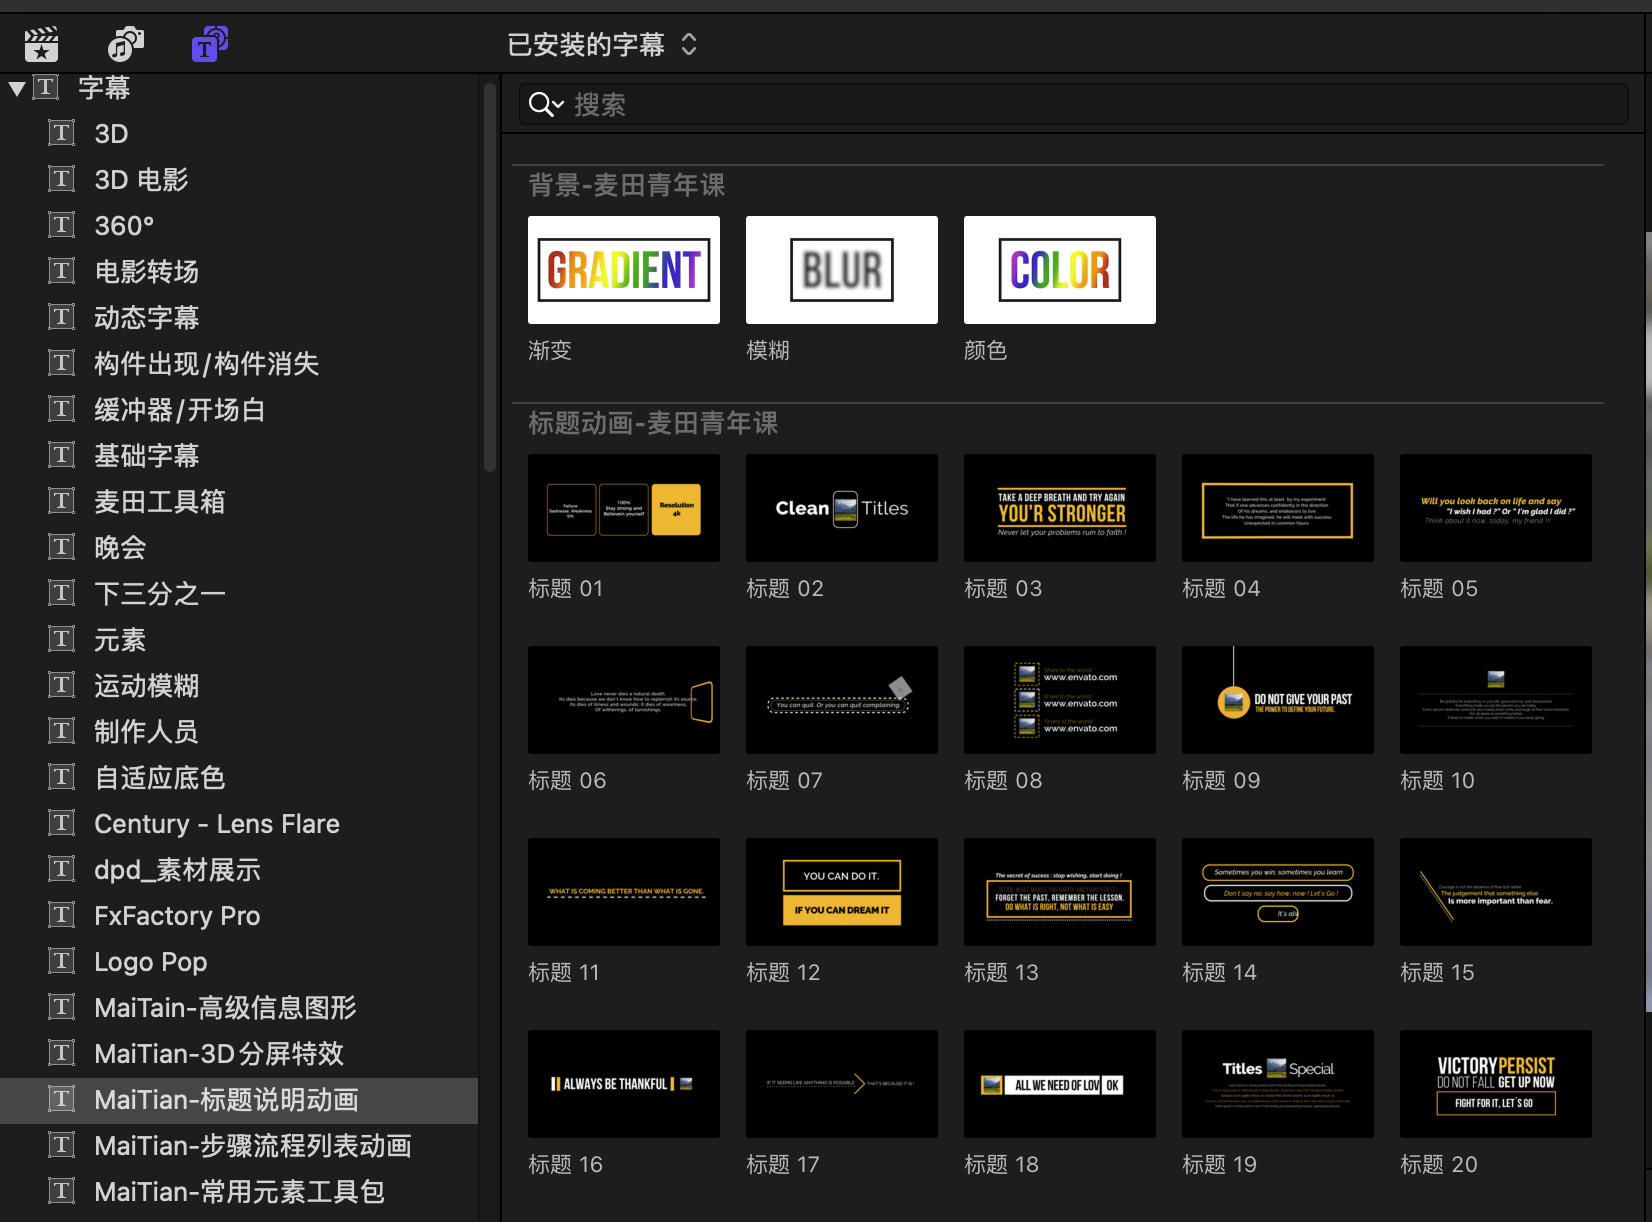Open the 基础字幕 category
This screenshot has height=1222, width=1652.
(240, 456)
